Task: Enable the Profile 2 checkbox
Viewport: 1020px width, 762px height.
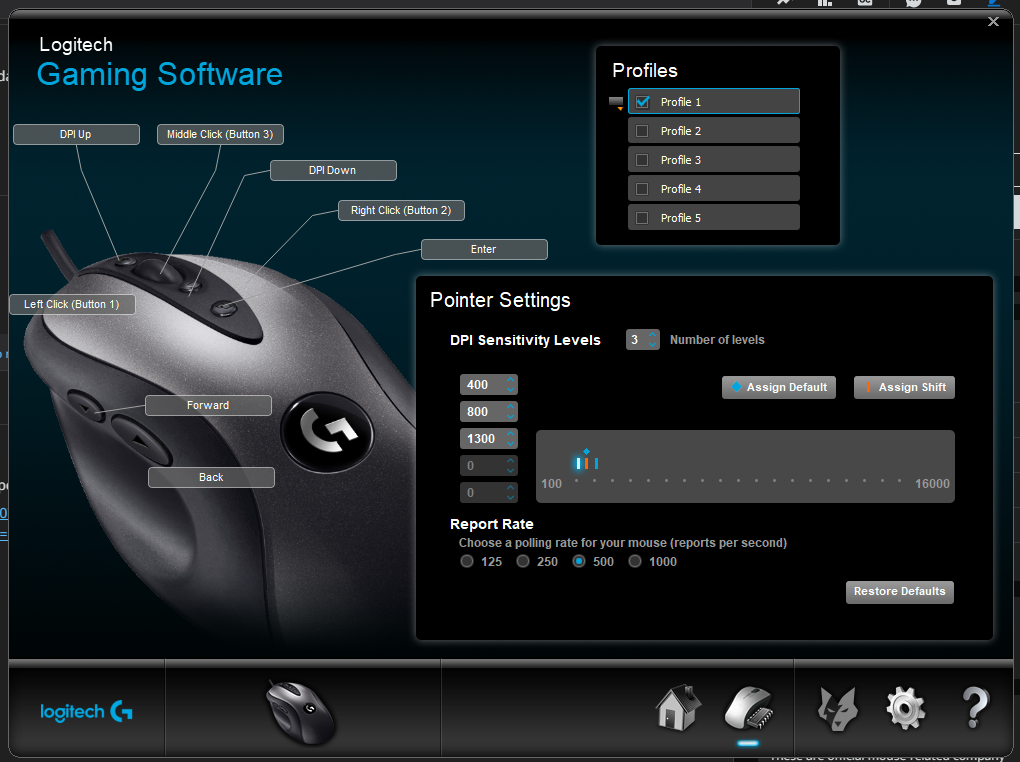Action: click(642, 131)
